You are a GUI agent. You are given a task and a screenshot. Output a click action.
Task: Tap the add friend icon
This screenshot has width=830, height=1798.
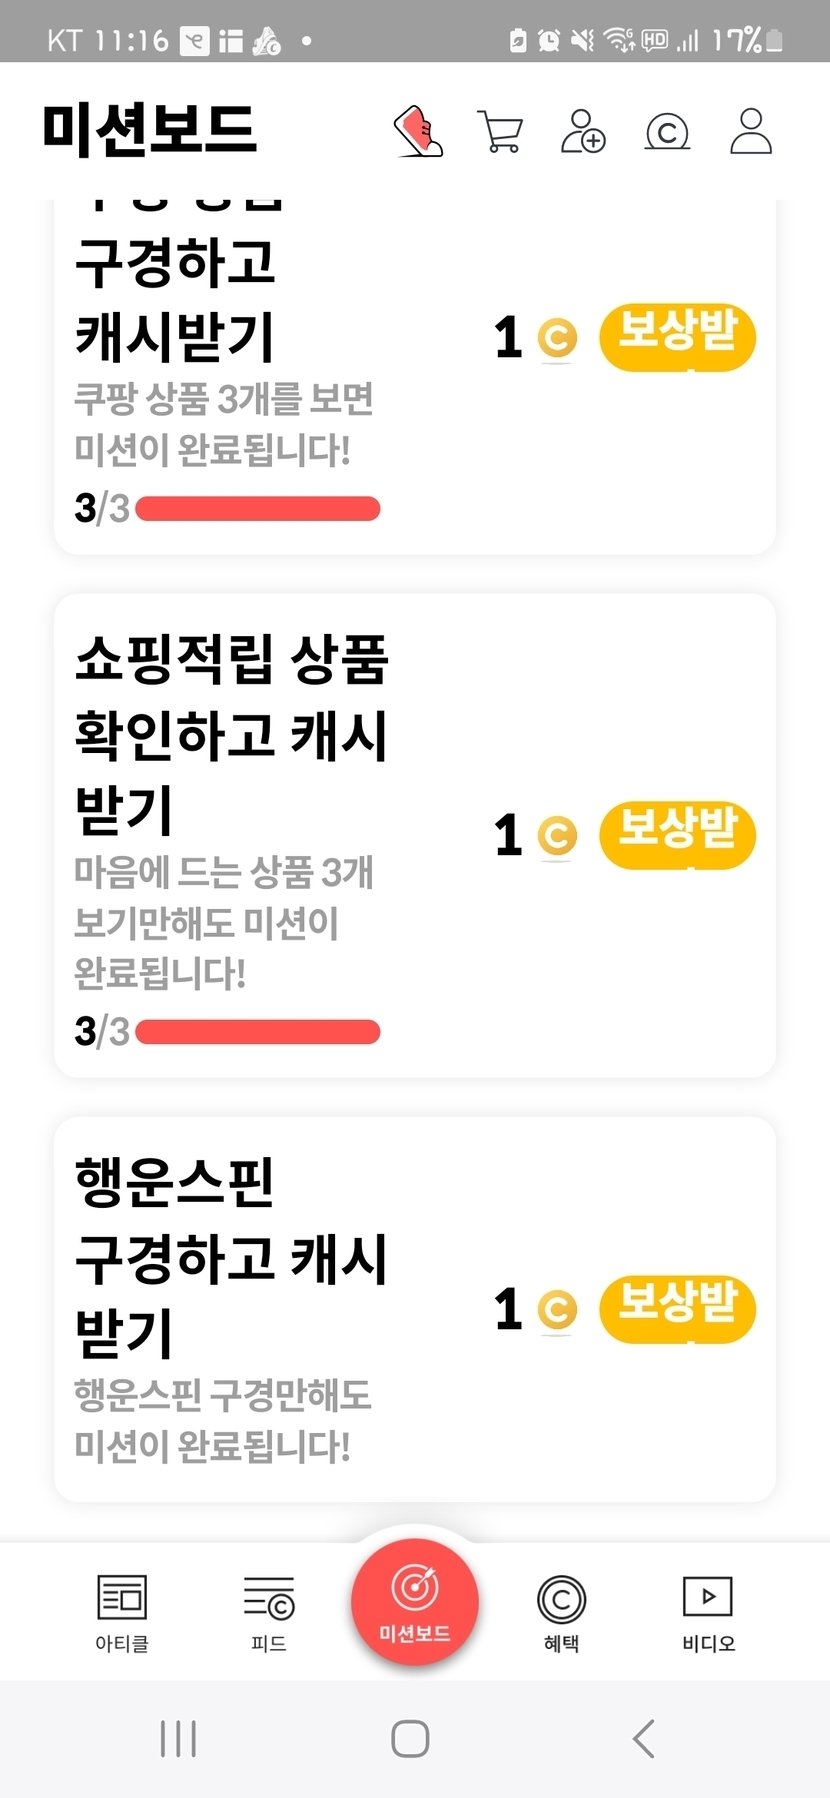(x=583, y=131)
